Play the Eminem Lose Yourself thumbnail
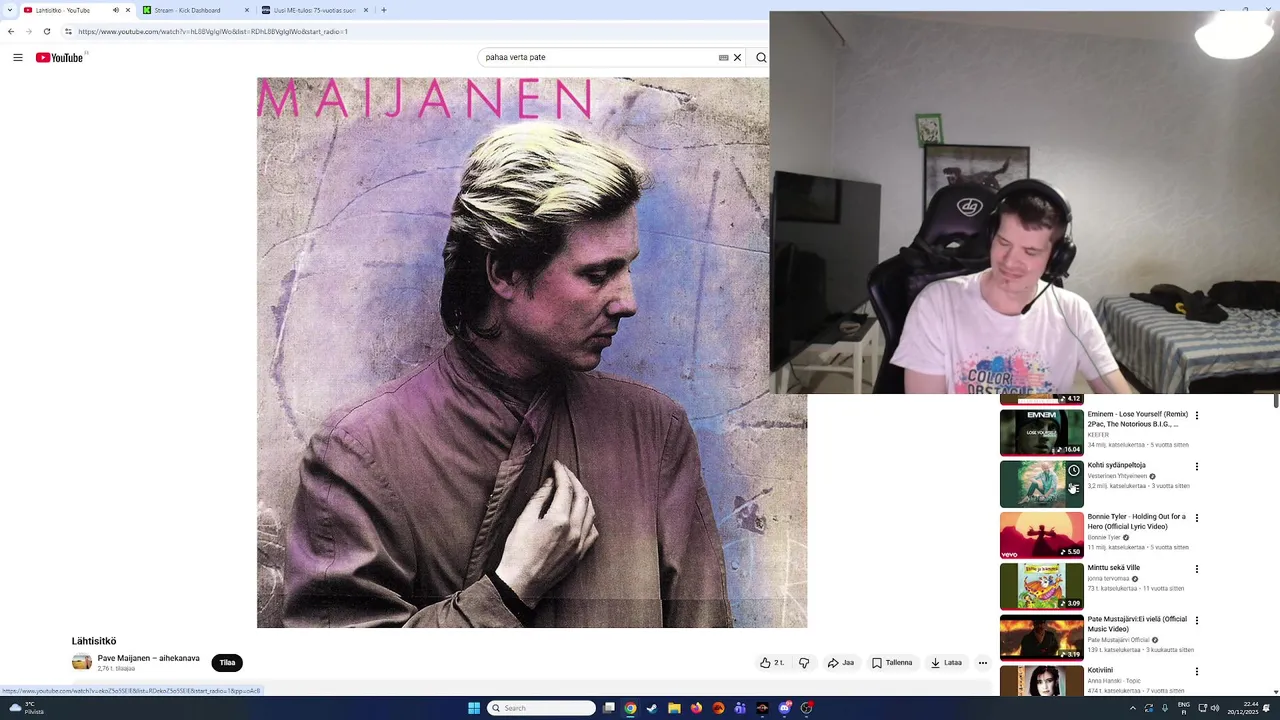1280x720 pixels. [1041, 432]
